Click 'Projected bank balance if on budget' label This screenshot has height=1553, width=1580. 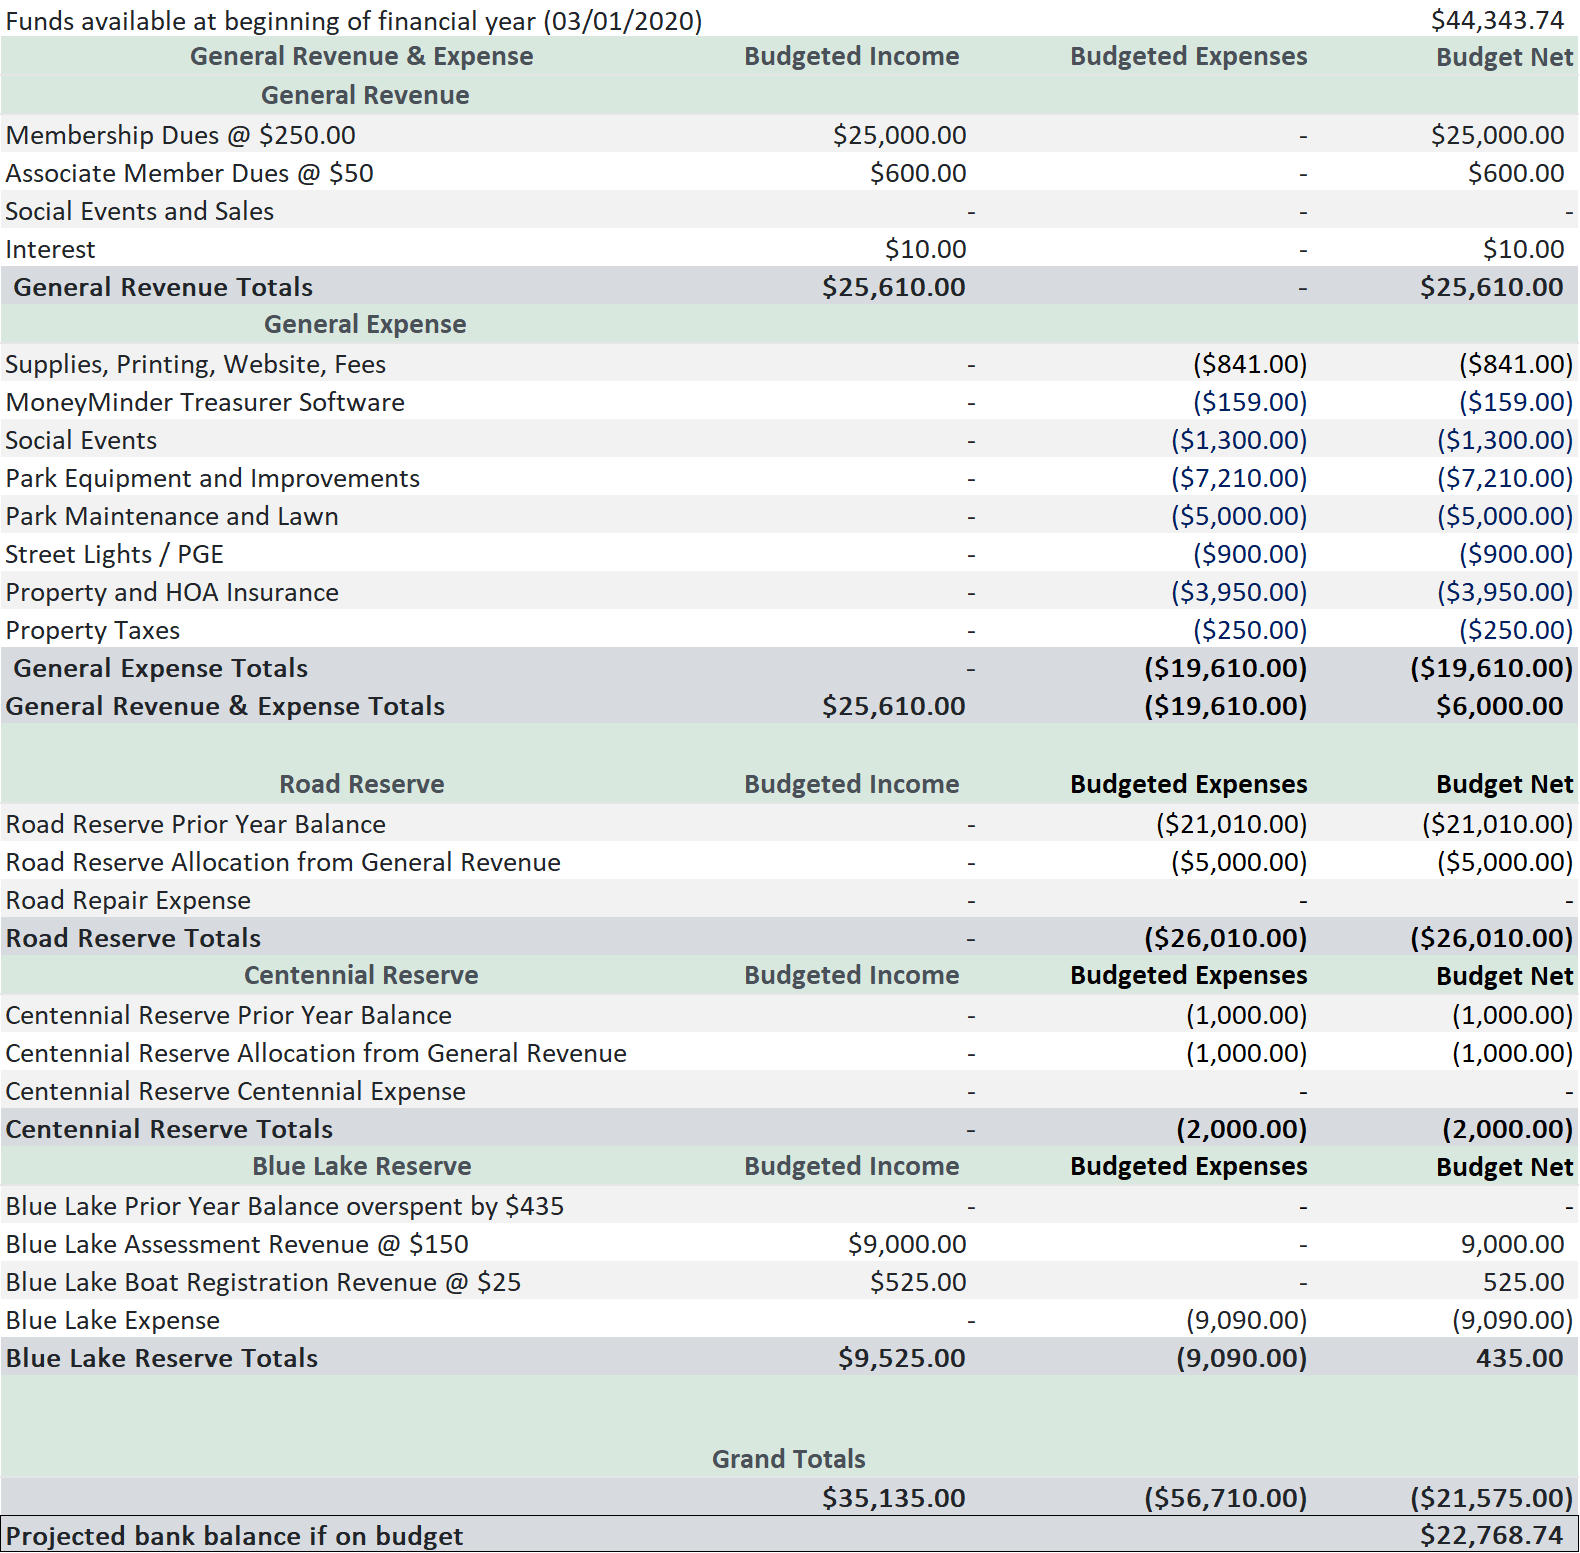(235, 1536)
